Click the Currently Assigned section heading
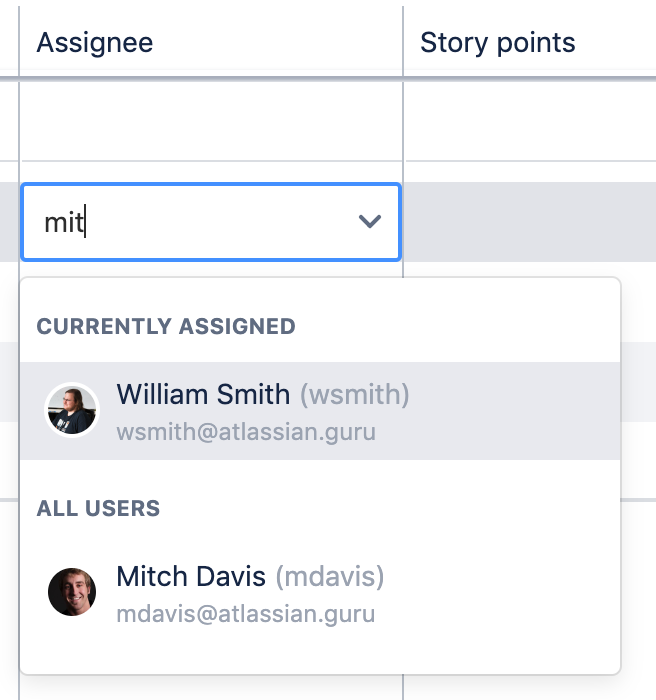Screen dimensions: 656x700 coord(166,326)
